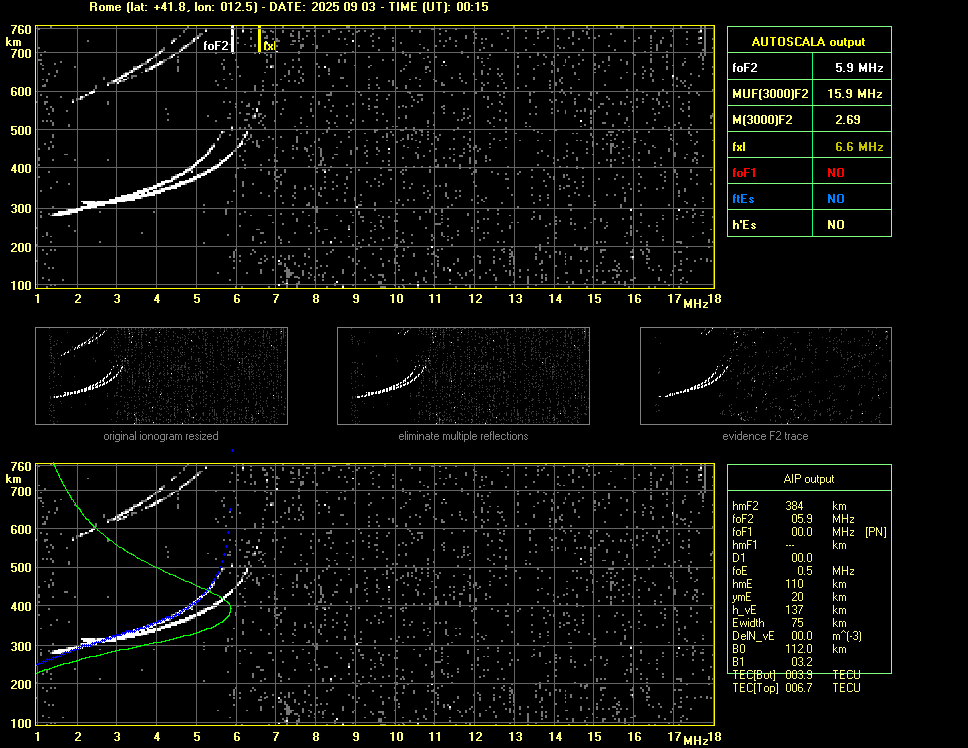Click the 'AUTOSCALA output' header
This screenshot has width=968, height=748.
(x=808, y=42)
